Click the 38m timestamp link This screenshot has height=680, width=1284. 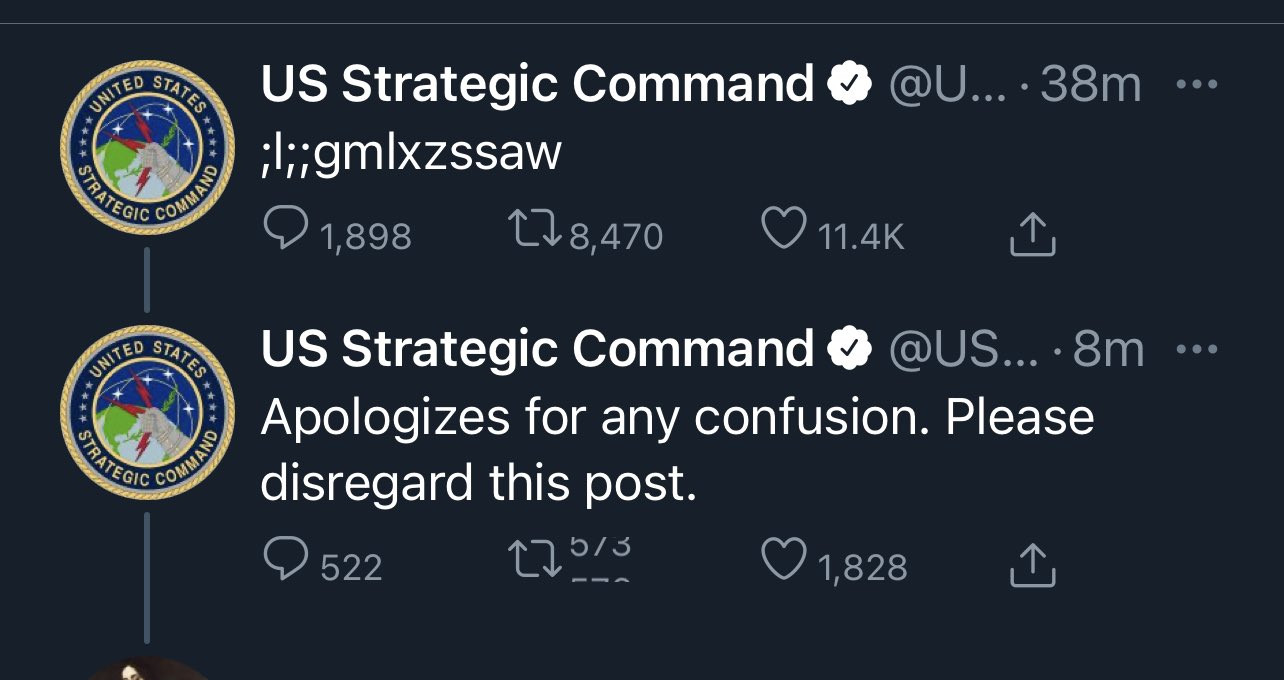[1088, 83]
